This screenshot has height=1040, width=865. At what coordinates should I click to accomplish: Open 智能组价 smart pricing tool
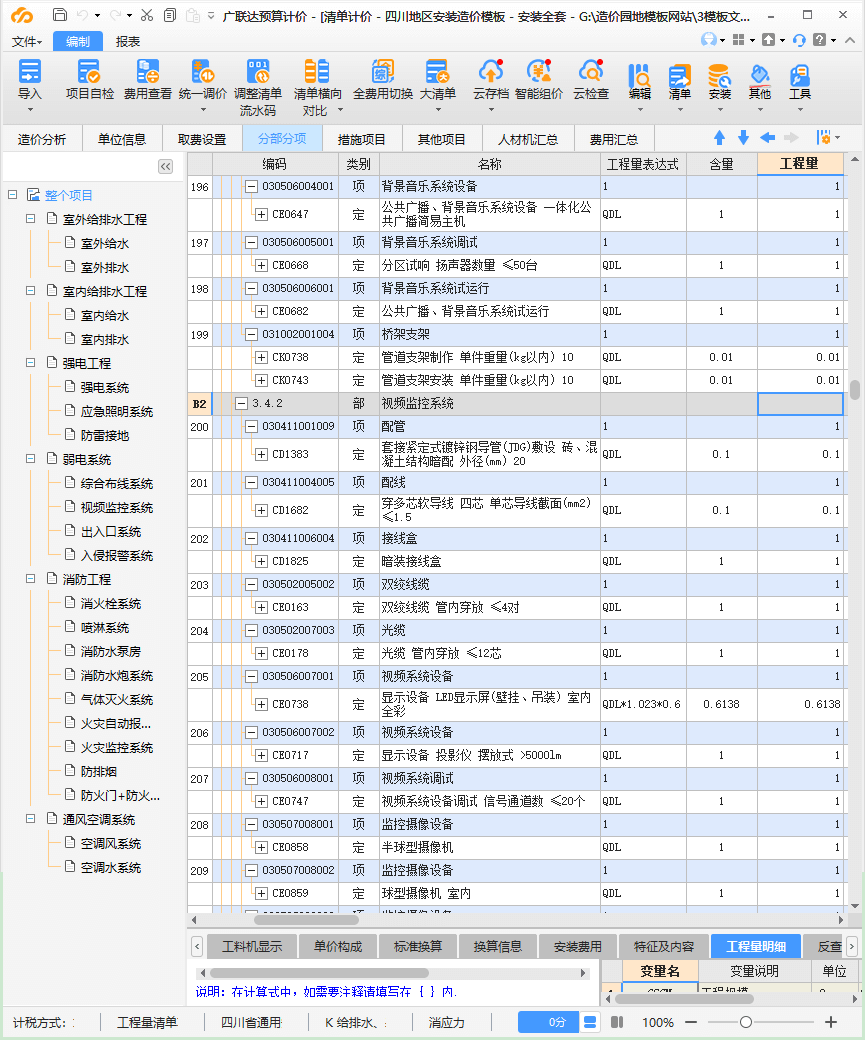pos(539,73)
